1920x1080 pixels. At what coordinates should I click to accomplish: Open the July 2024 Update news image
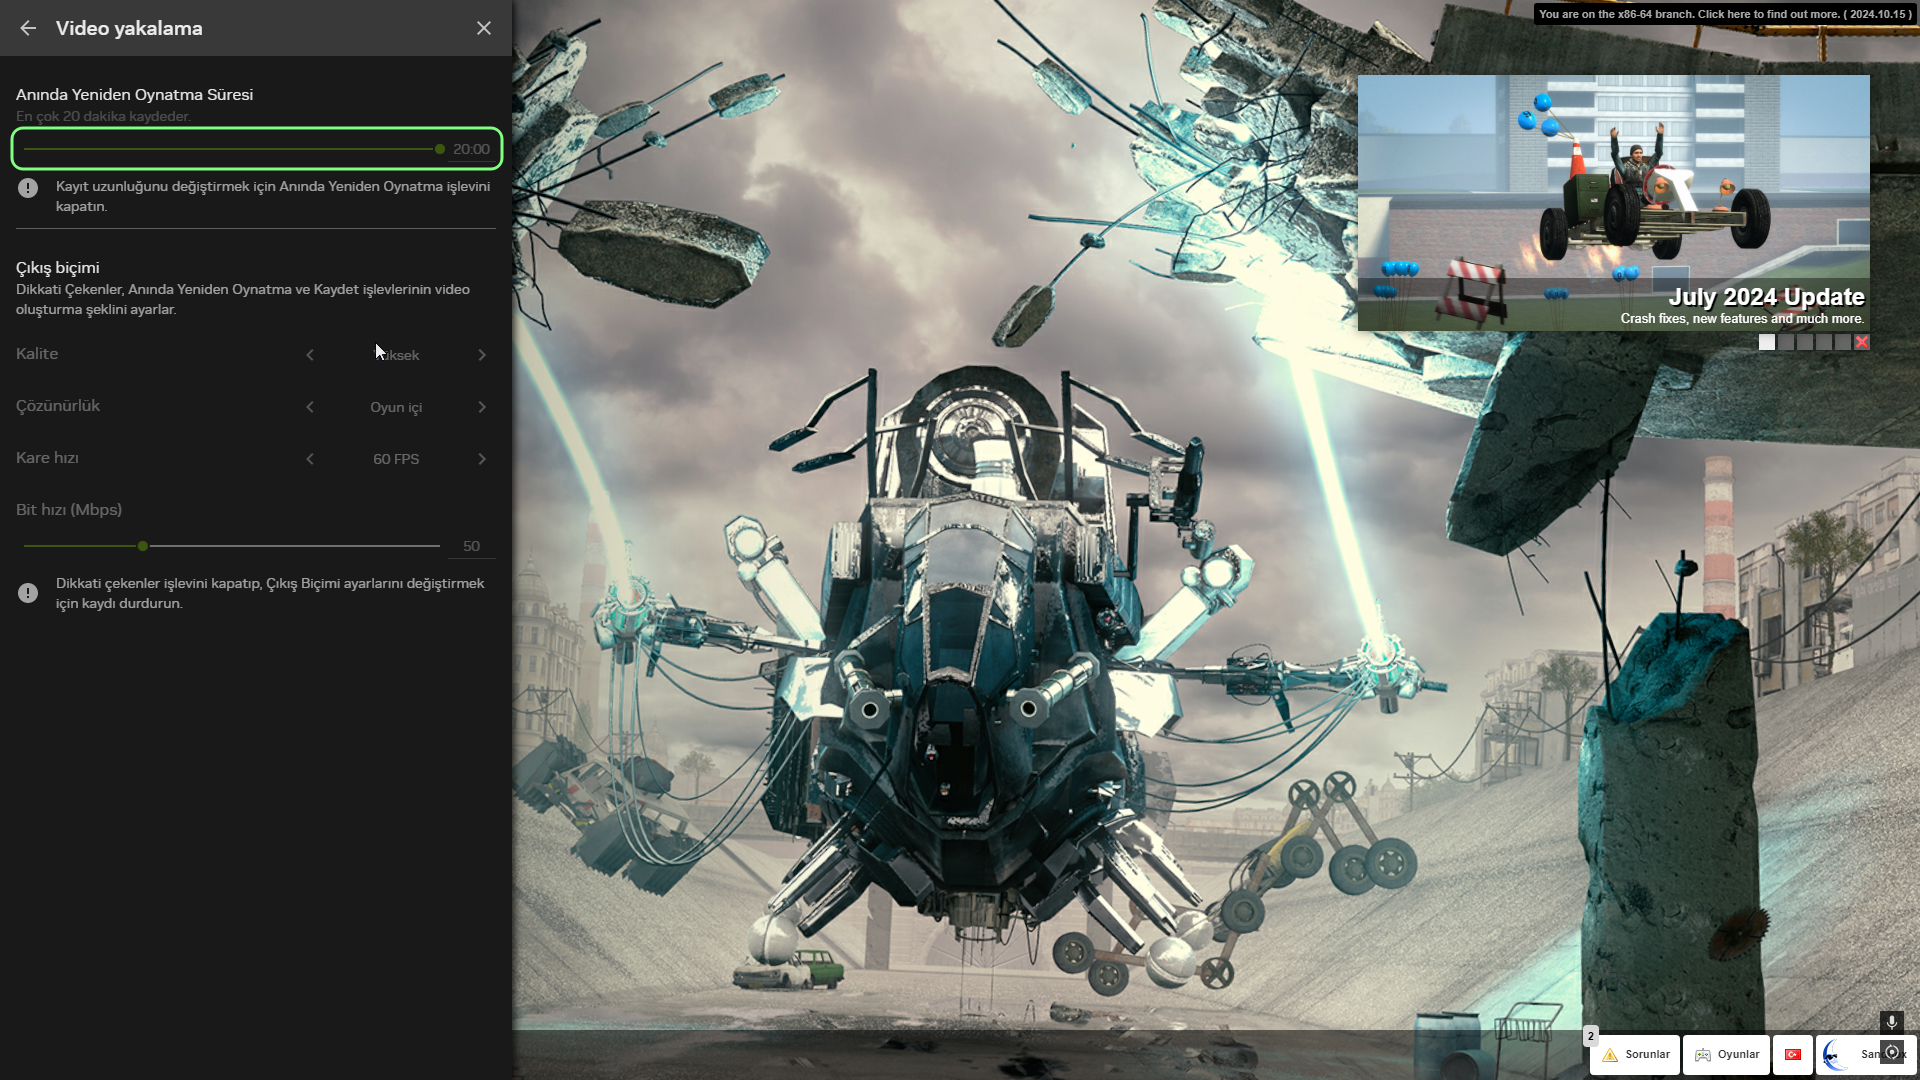pyautogui.click(x=1613, y=202)
